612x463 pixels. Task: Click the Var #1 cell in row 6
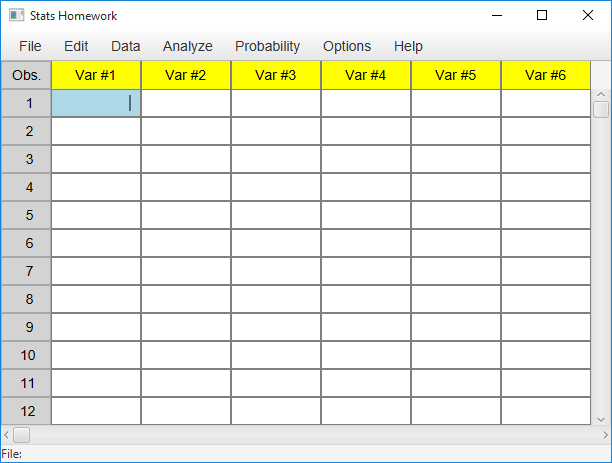96,243
